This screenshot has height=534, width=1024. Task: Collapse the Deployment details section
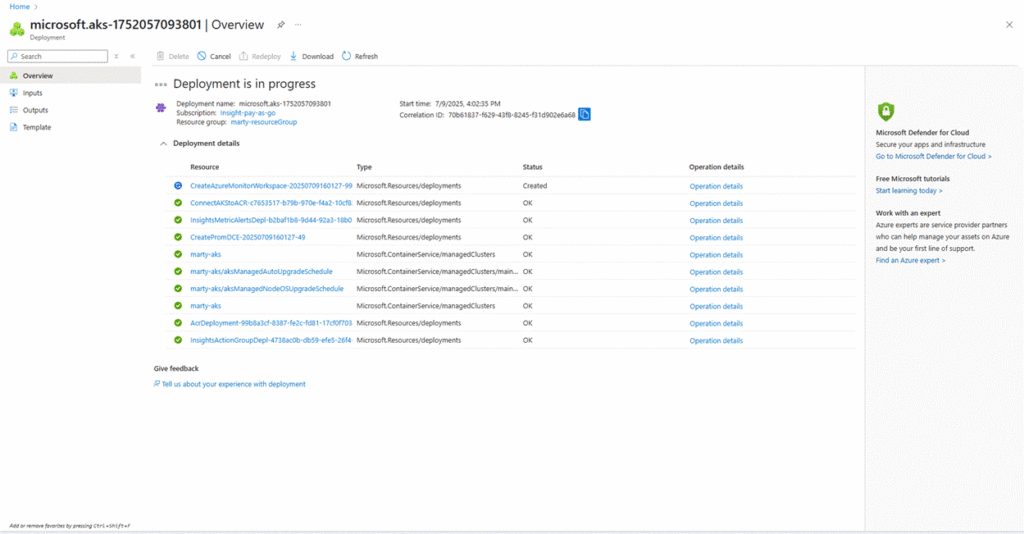pos(163,143)
